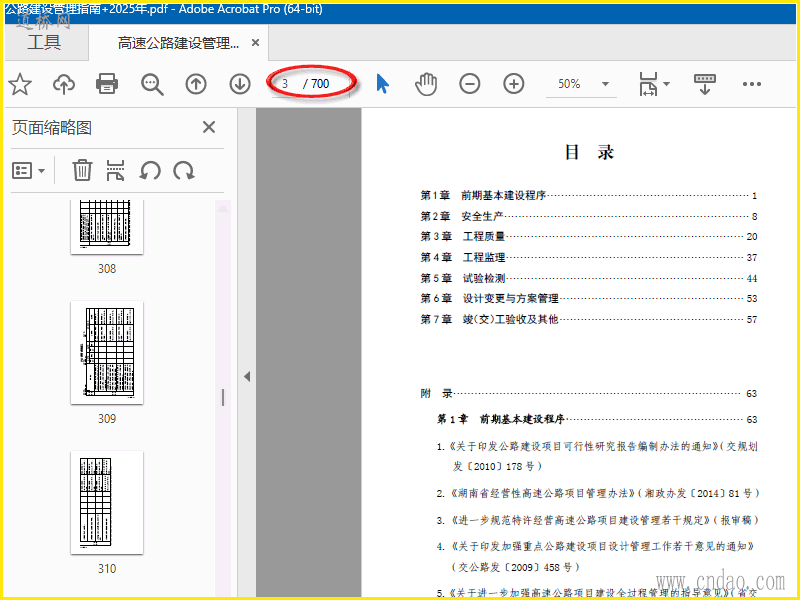Click the star bookmark icon
Screen dimensions: 800x600
click(20, 84)
